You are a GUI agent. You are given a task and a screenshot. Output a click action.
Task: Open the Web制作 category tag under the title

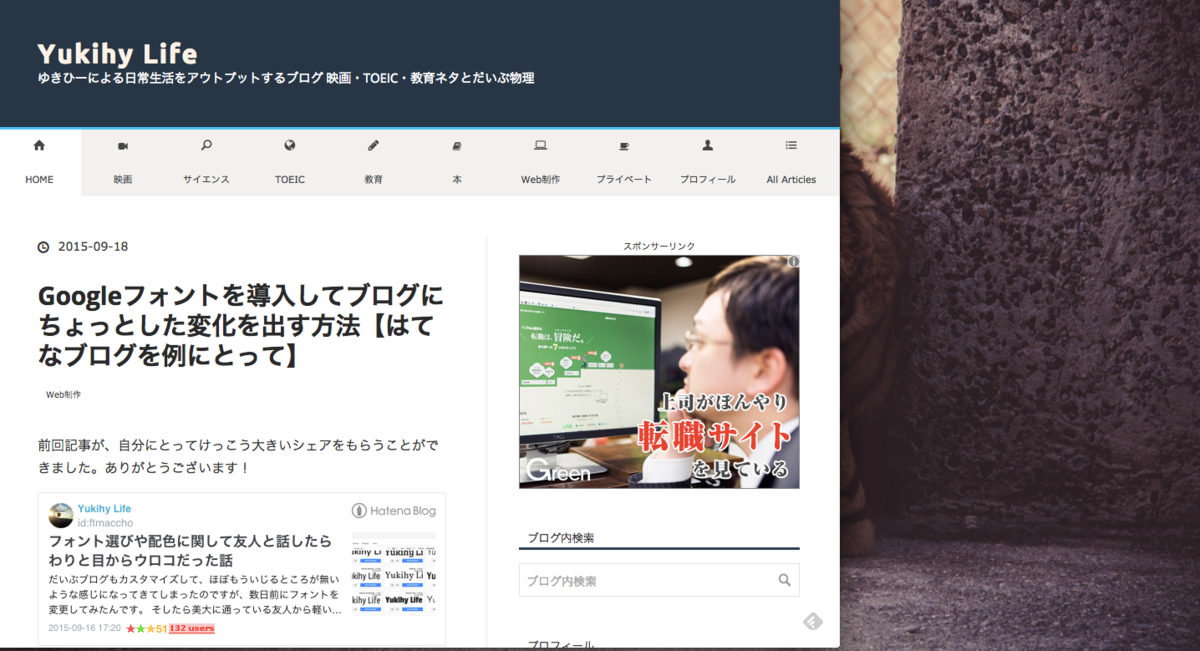pyautogui.click(x=63, y=395)
